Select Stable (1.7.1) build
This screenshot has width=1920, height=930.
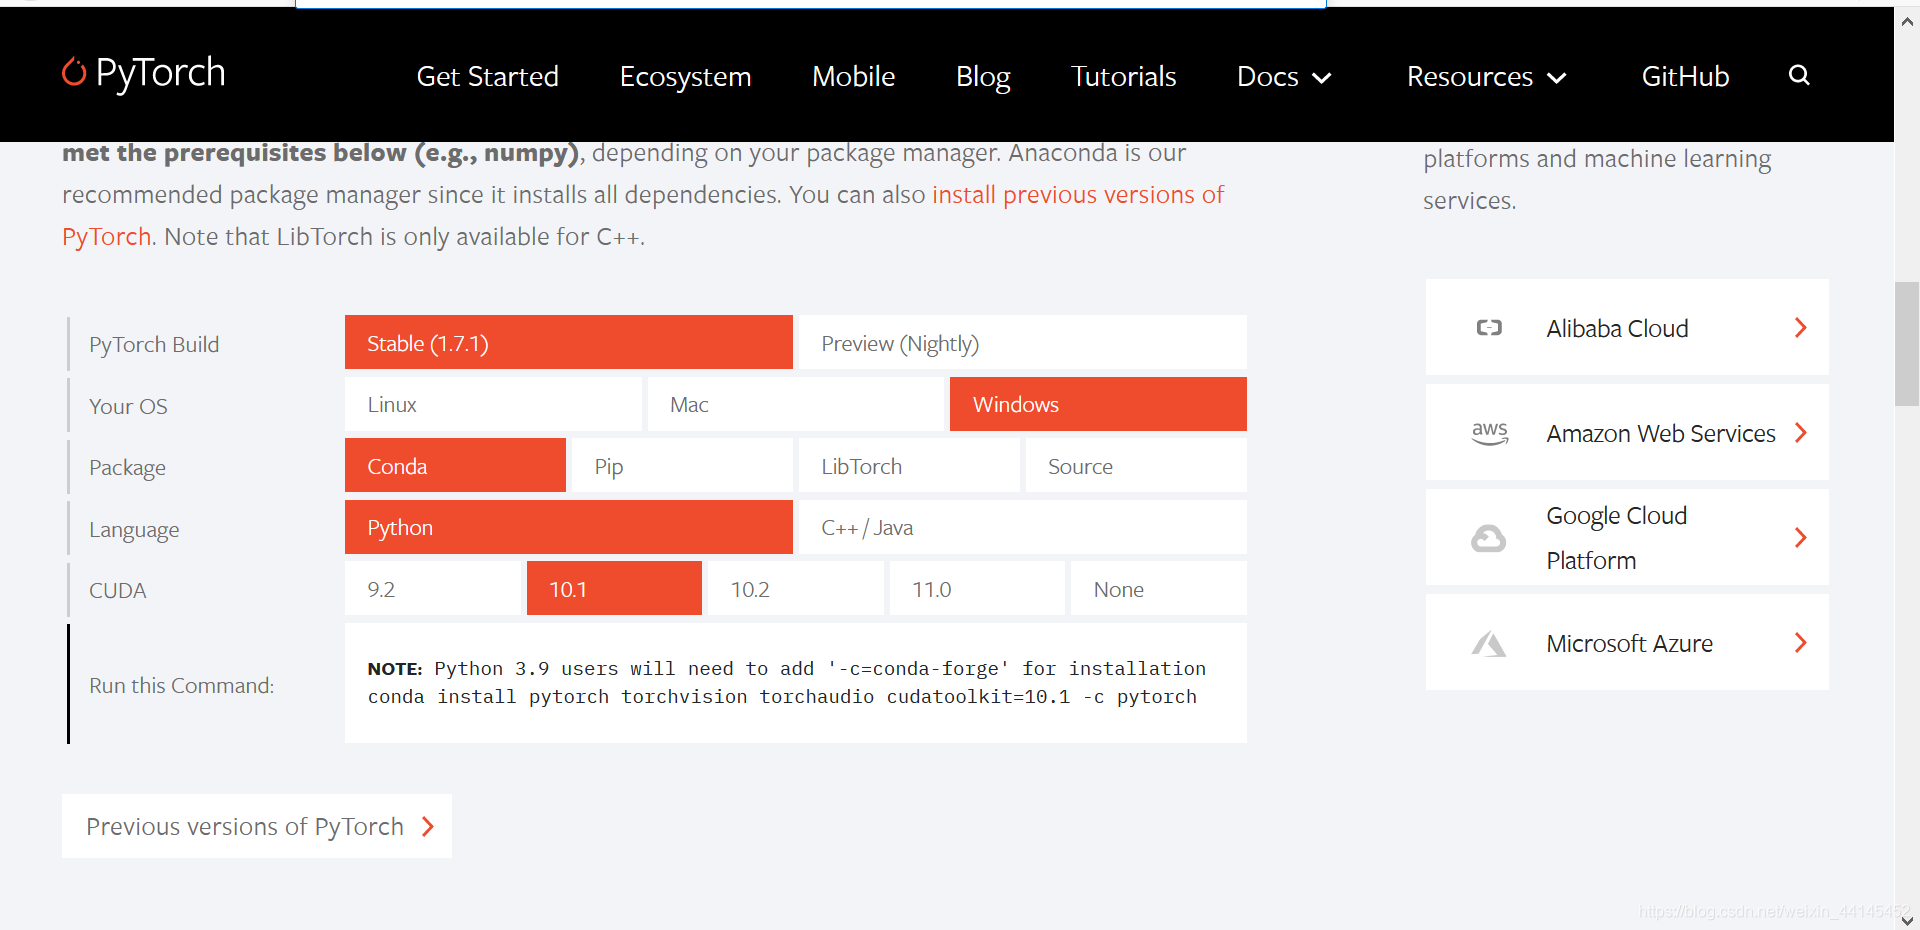569,343
